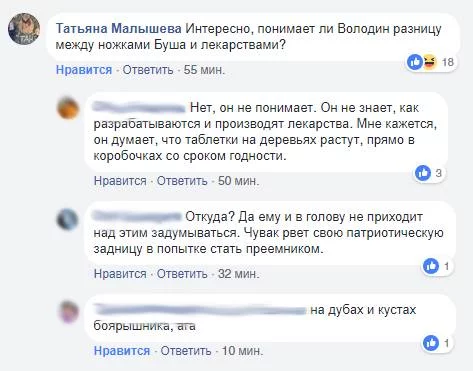Viewport: 473px width, 371px height.
Task: Reply to the 50 мин. comment
Action: [182, 181]
